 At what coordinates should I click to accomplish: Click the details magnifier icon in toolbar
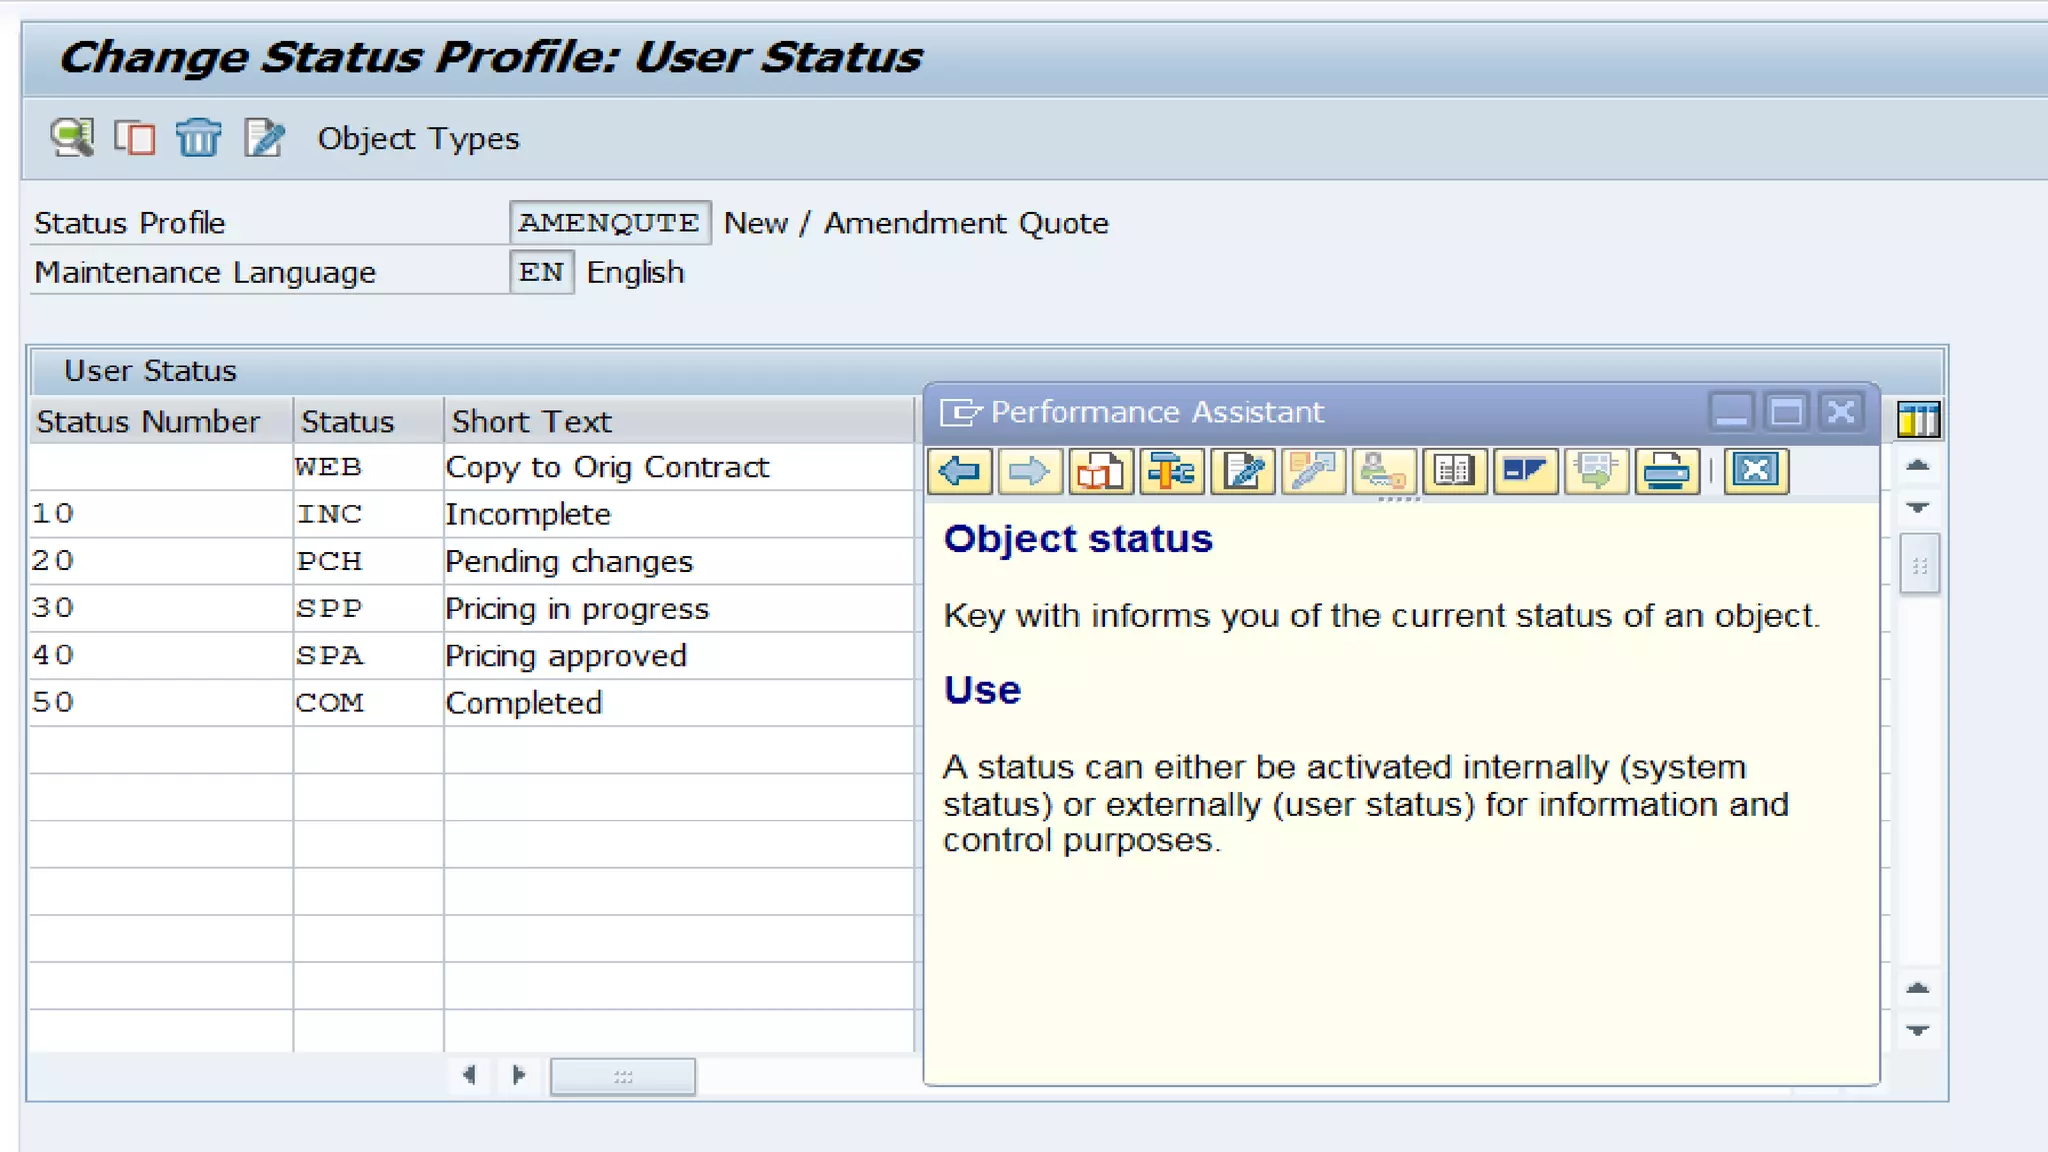[72, 138]
